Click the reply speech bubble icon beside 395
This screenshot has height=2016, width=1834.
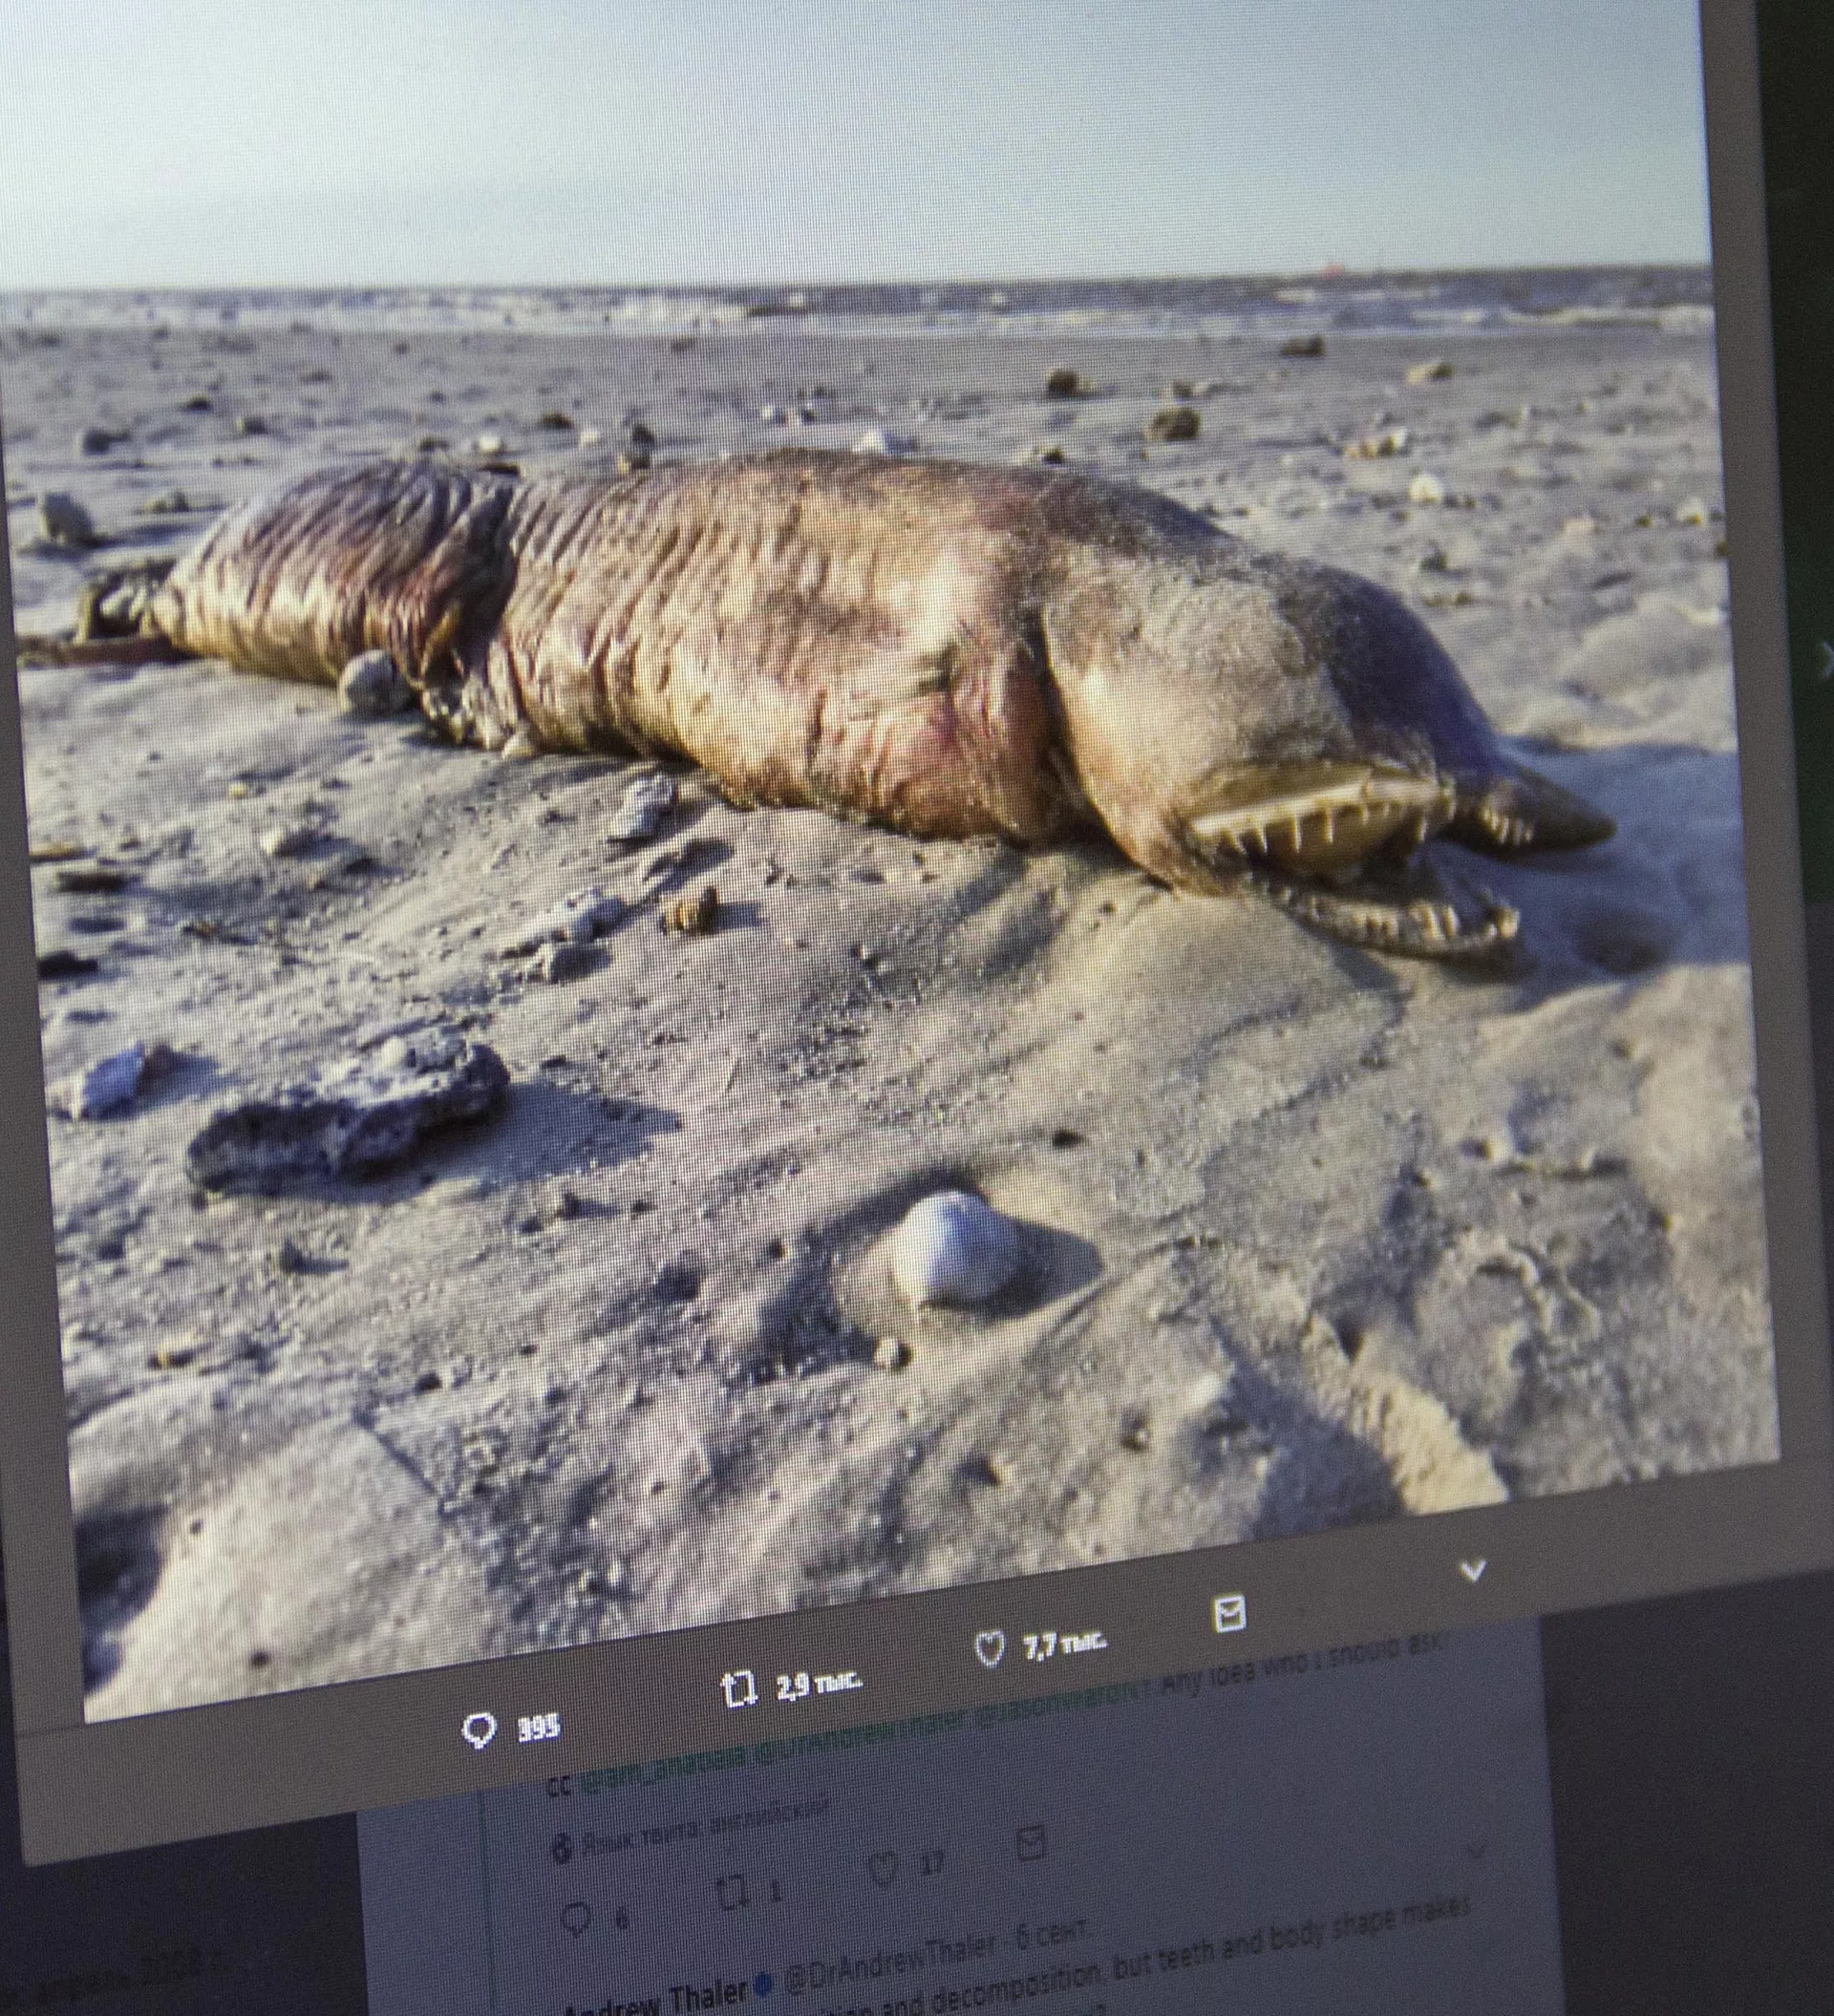point(480,1731)
